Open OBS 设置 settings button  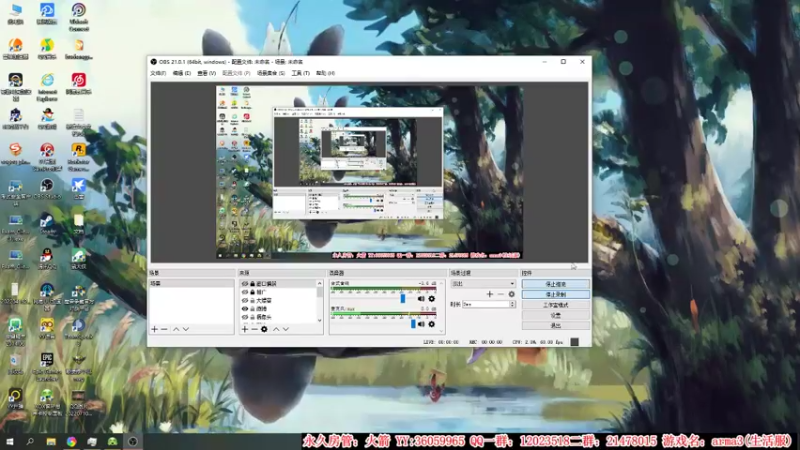[556, 315]
